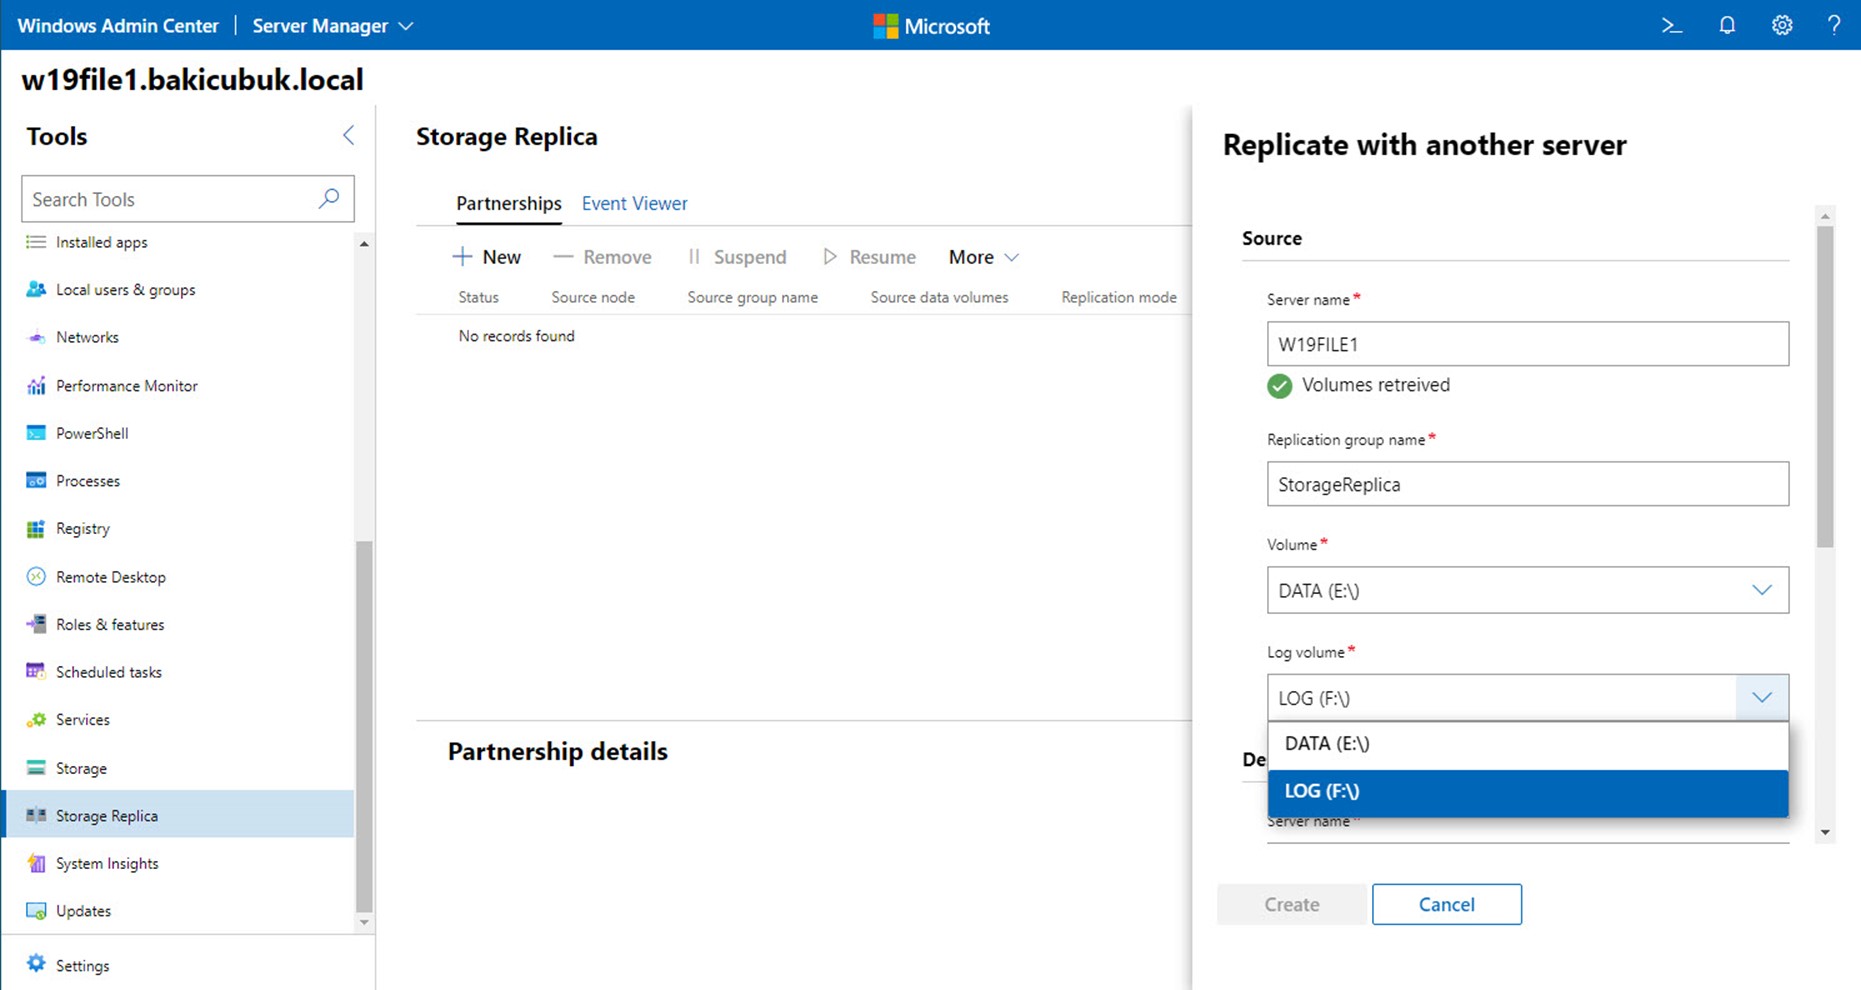Click the System Insights icon
This screenshot has height=990, width=1861.
click(36, 863)
